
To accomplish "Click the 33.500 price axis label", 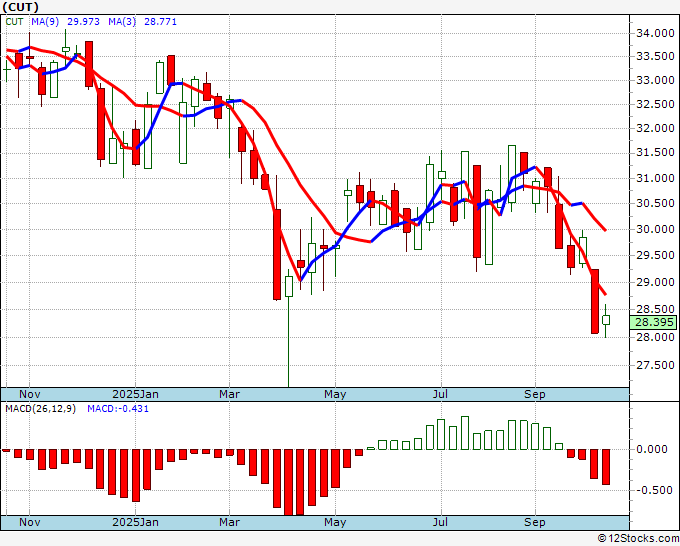I will 655,56.
